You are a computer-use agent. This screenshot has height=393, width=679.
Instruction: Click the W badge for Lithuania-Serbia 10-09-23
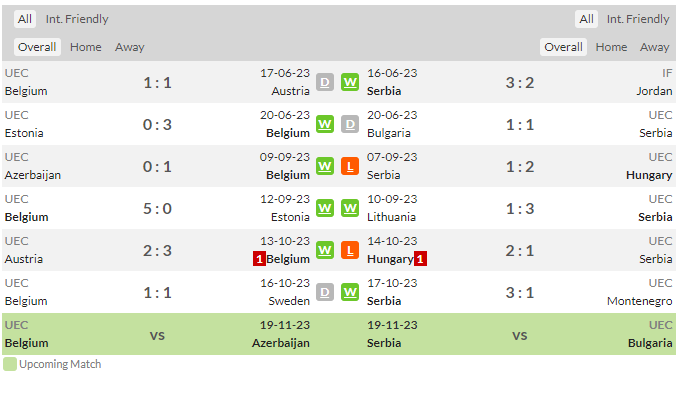(x=350, y=208)
